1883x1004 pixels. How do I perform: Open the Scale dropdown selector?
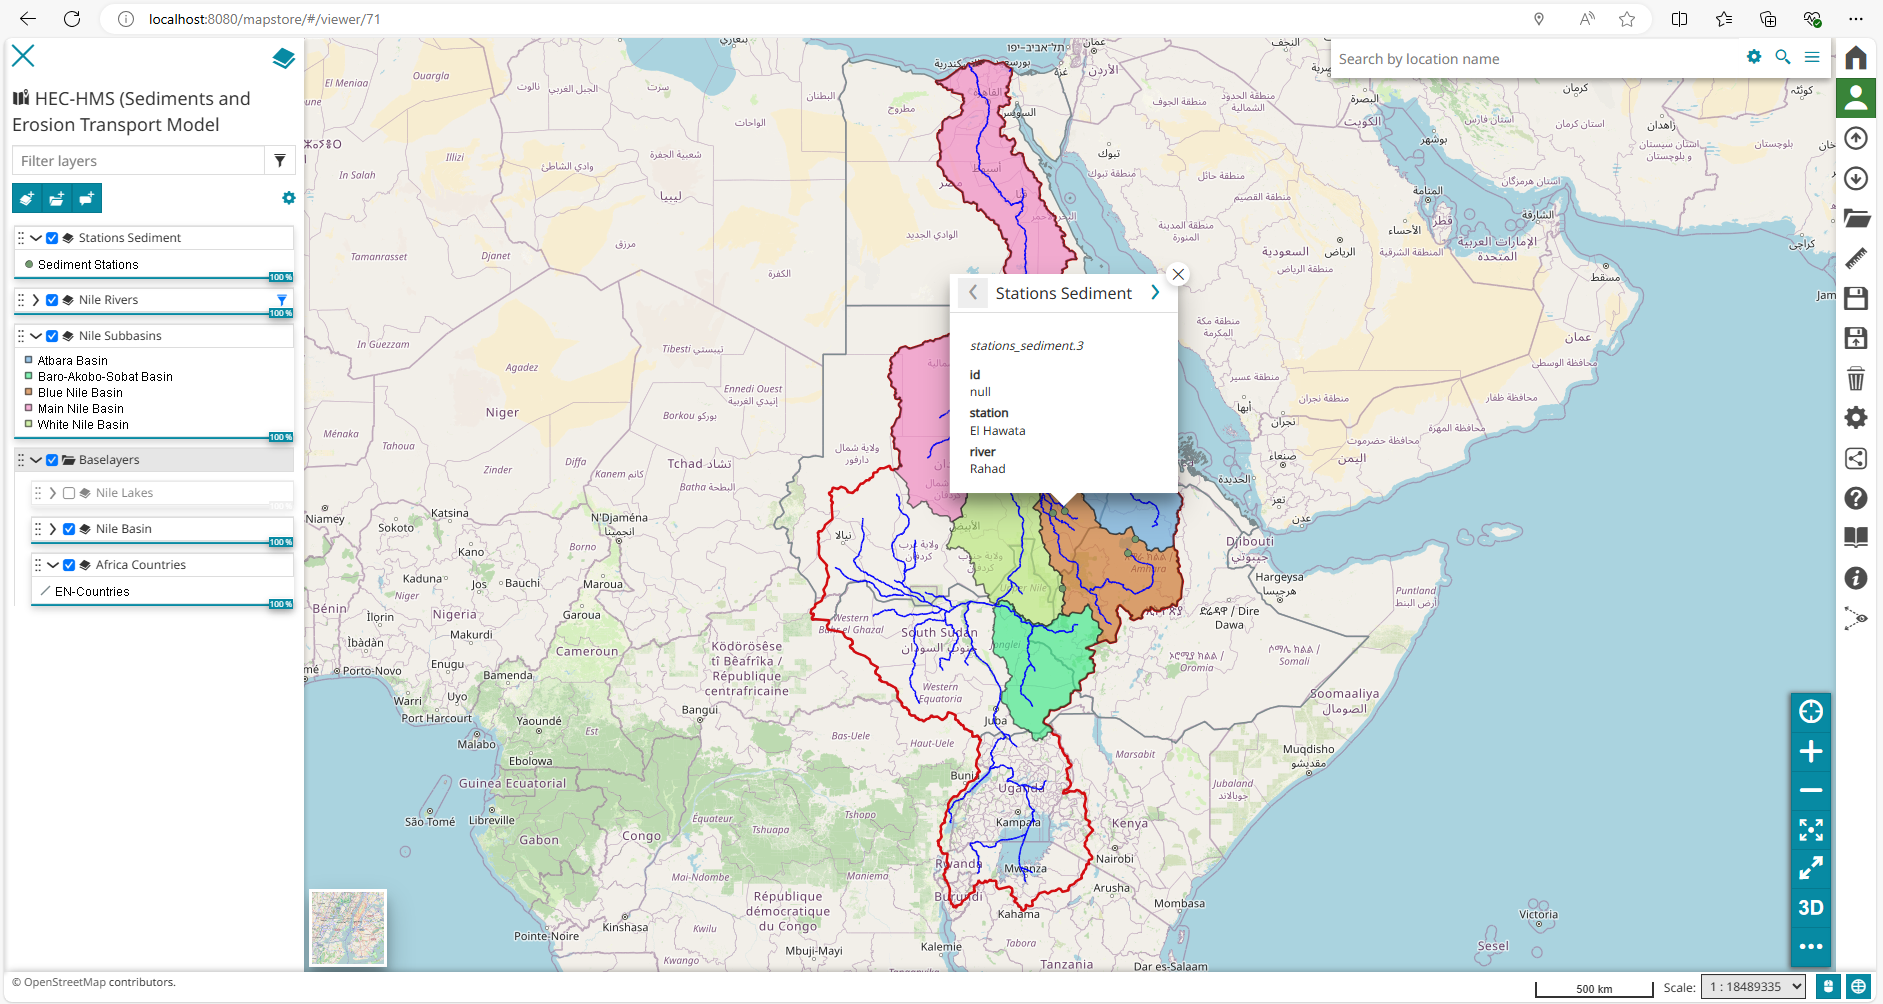1753,987
